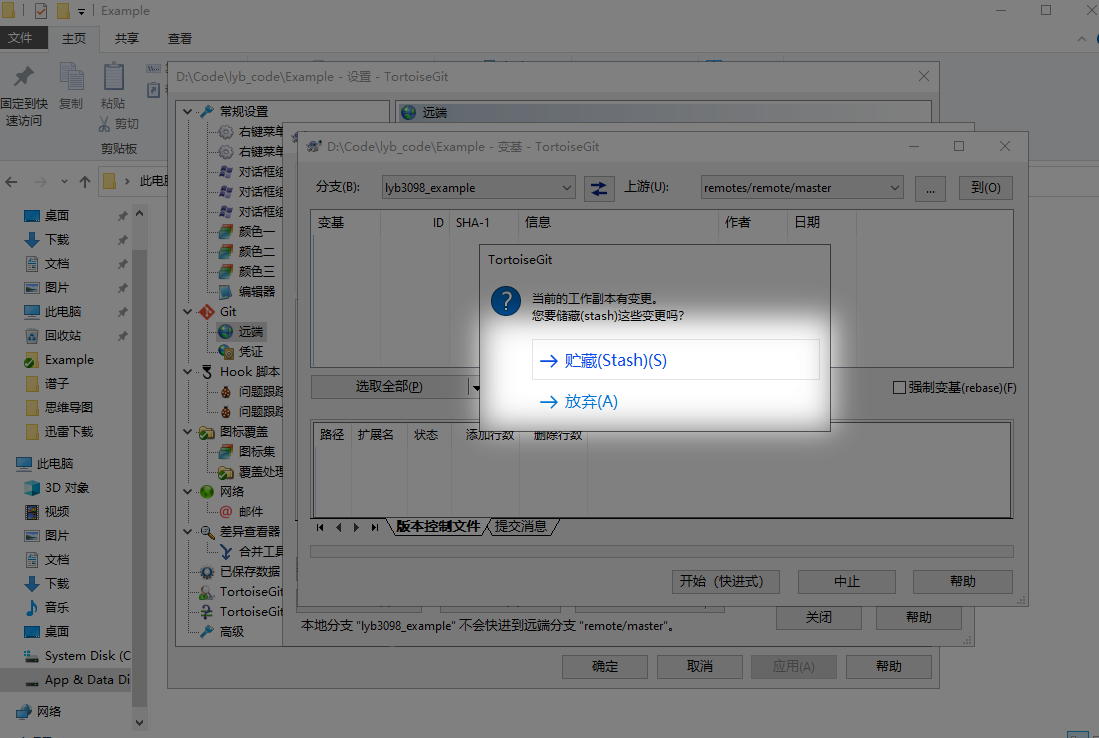This screenshot has height=738, width=1099.
Task: Select the 颜色一 item icon
Action: 226,231
